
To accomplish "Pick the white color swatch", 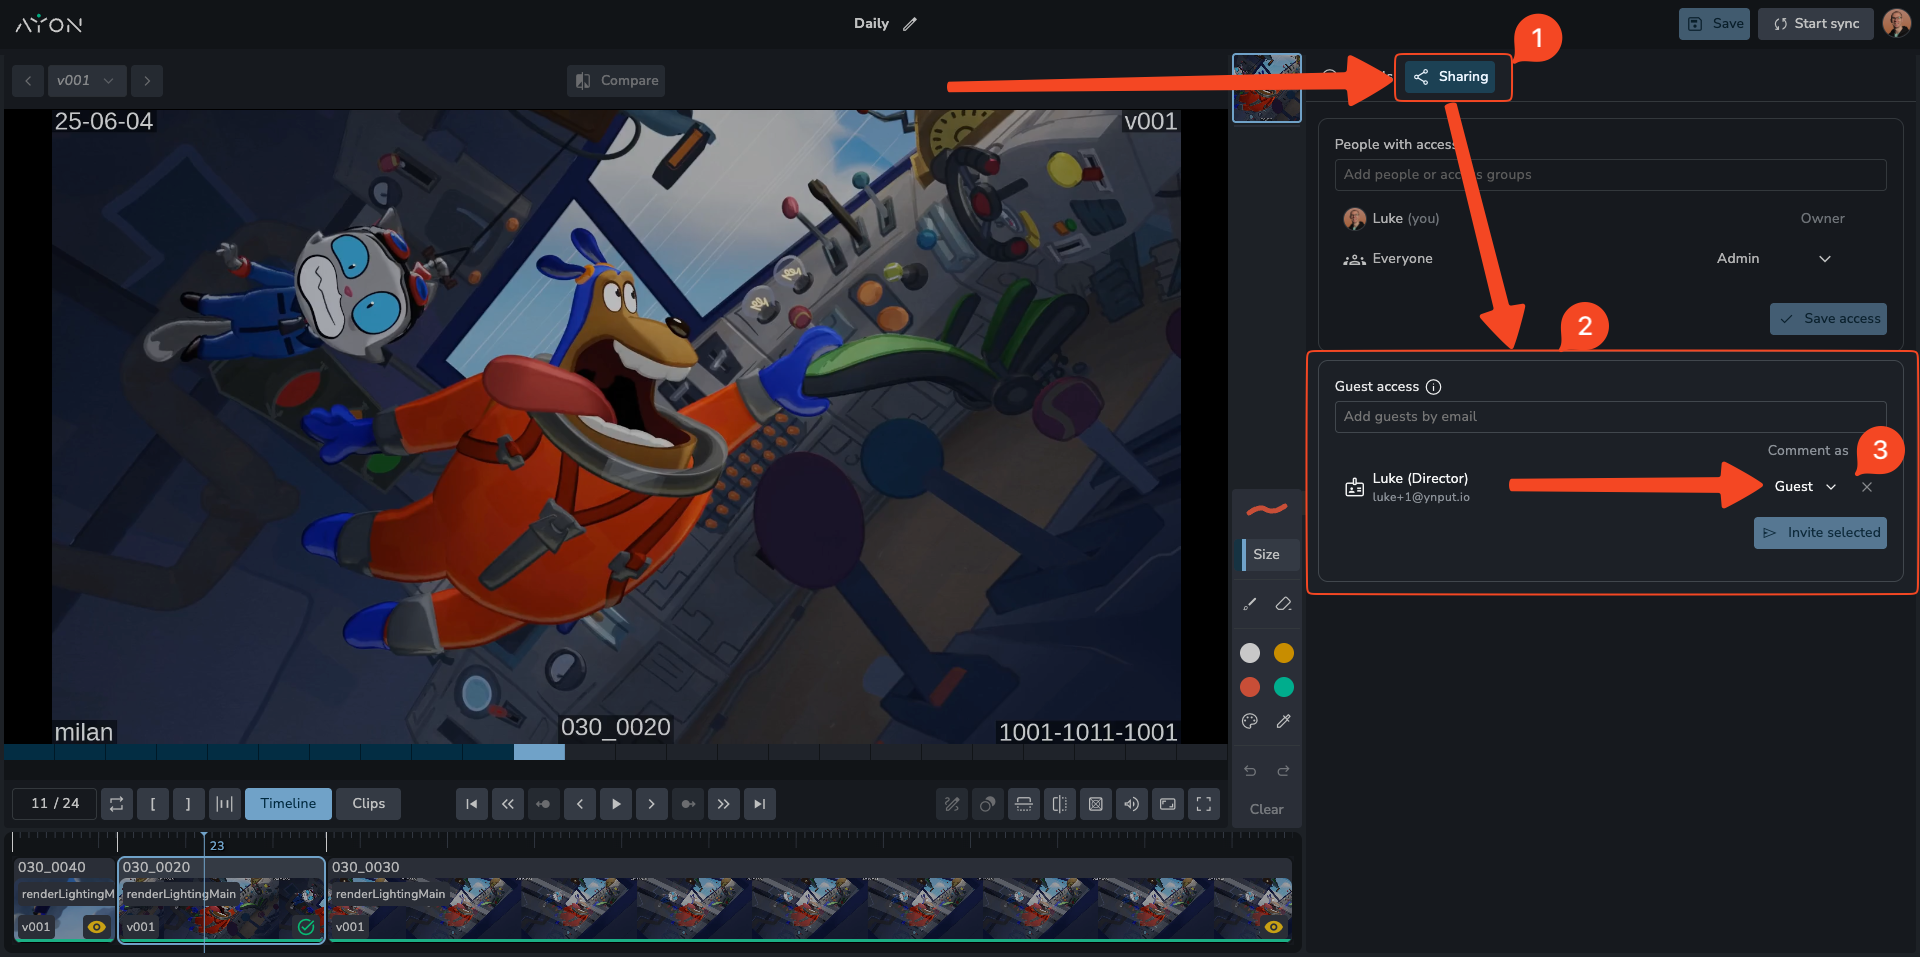I will point(1250,653).
